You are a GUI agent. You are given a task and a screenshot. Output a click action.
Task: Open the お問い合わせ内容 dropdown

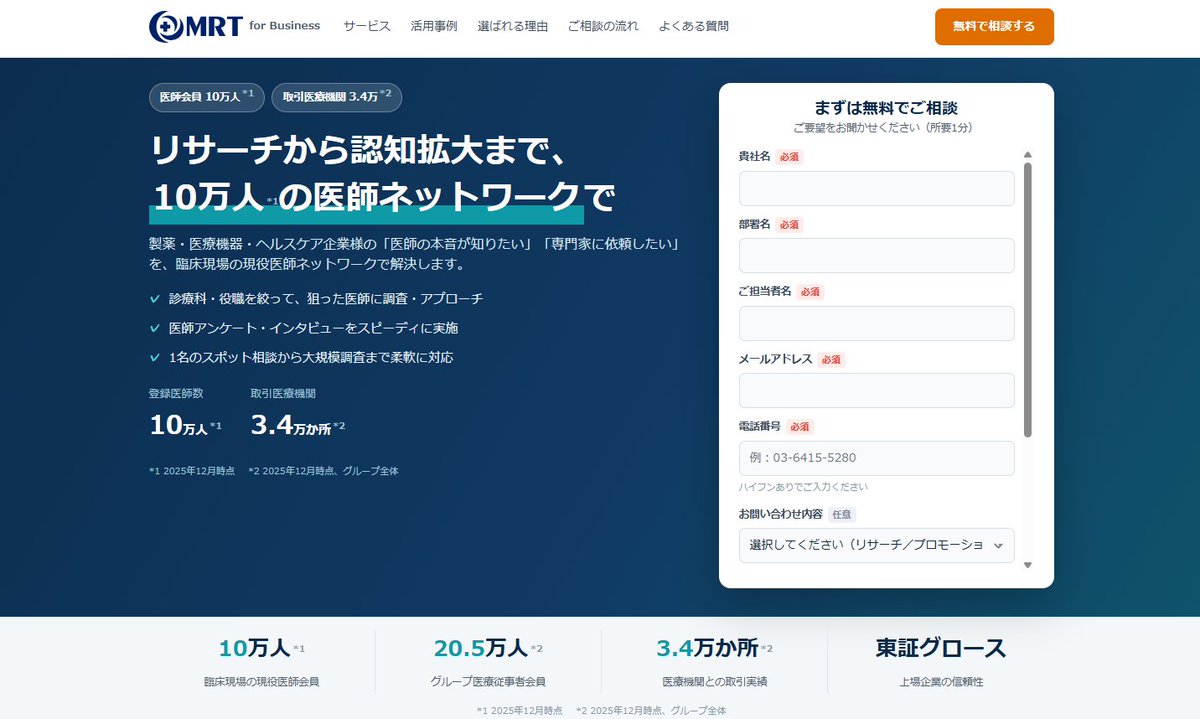[876, 545]
